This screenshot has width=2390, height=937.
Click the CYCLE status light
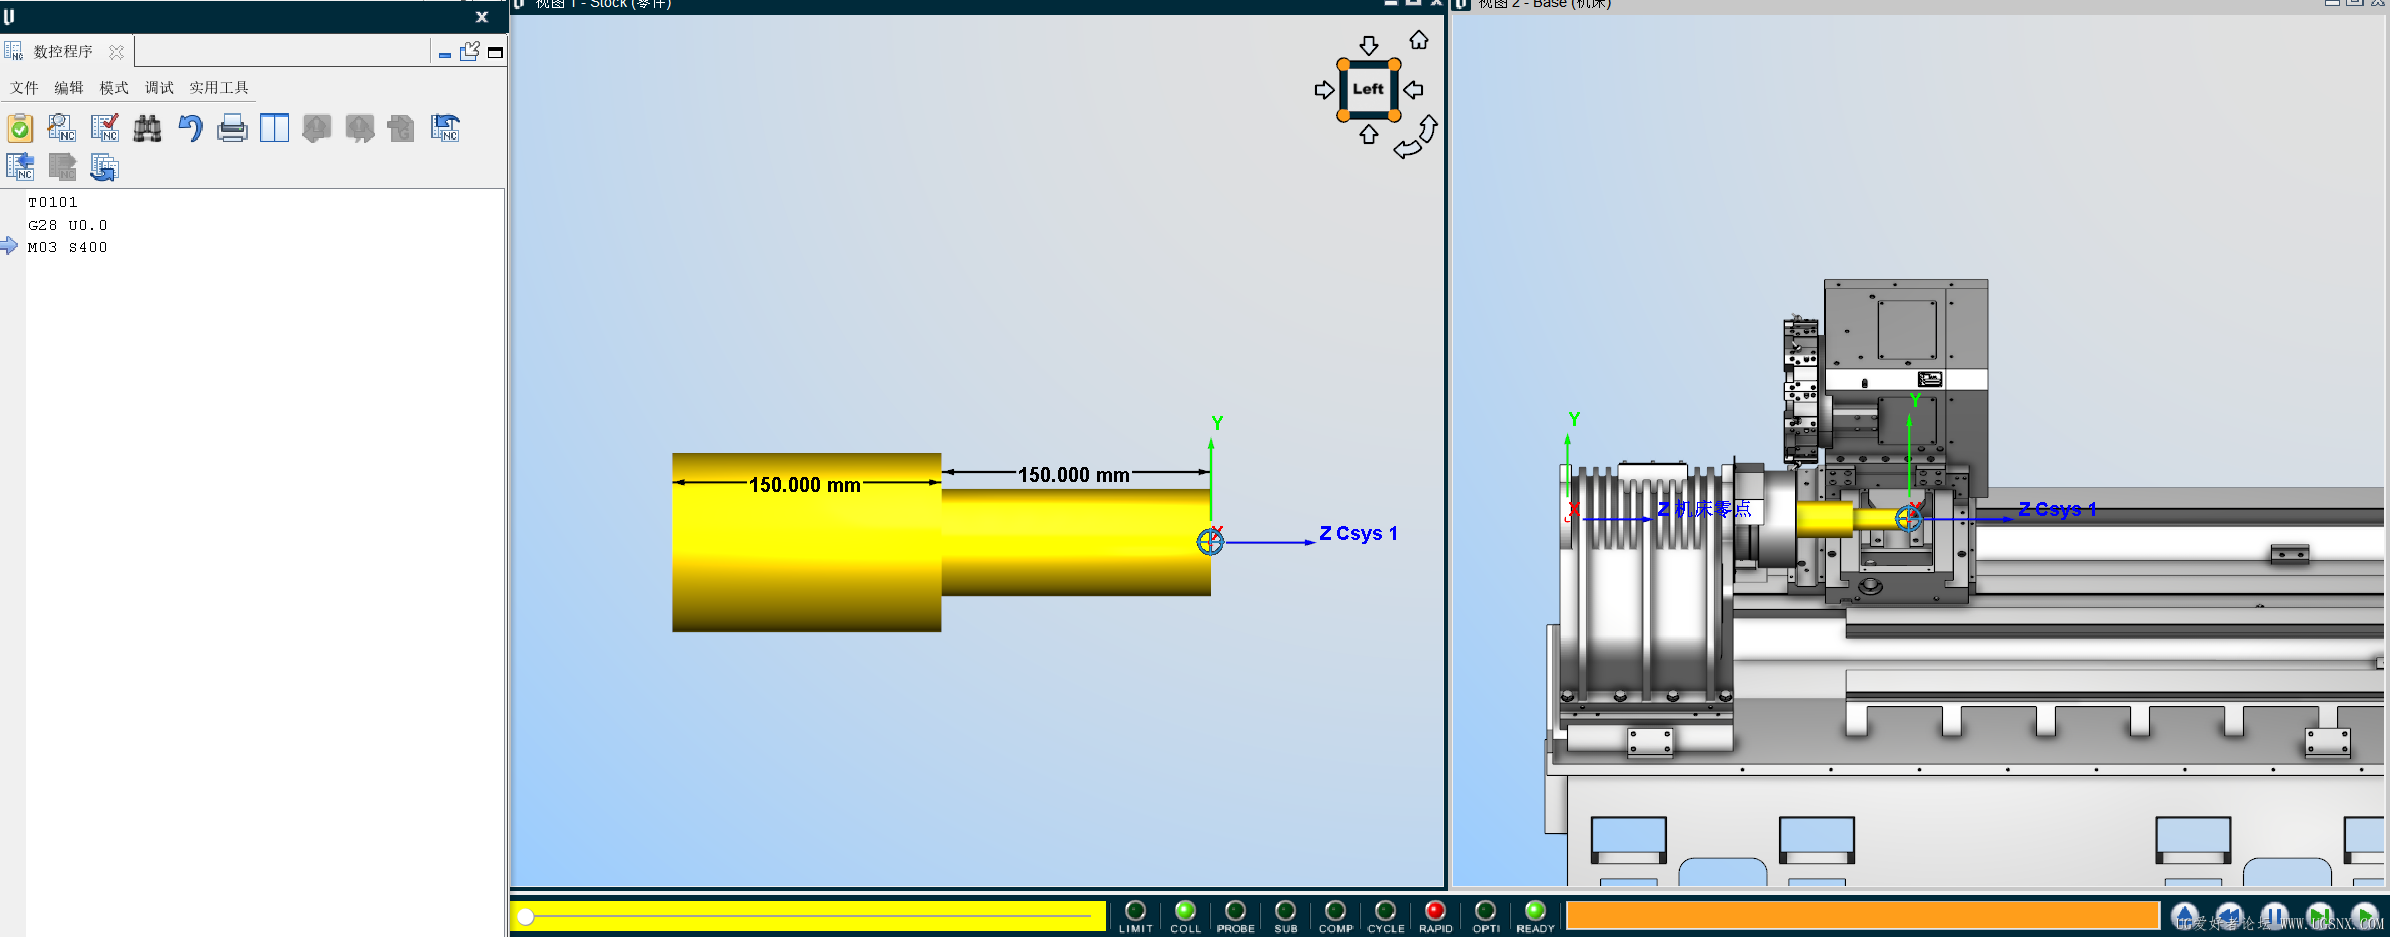pyautogui.click(x=1386, y=911)
